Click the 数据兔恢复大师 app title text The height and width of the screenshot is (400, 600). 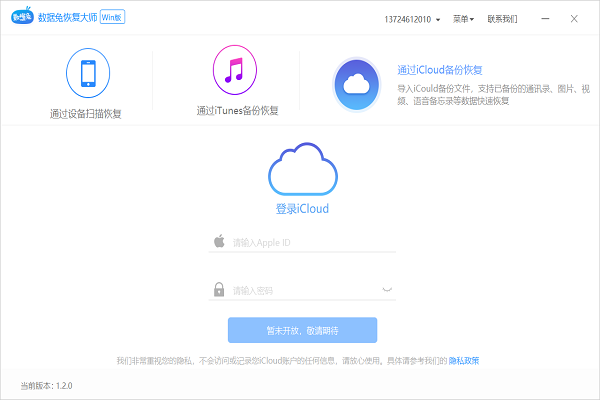(67, 17)
